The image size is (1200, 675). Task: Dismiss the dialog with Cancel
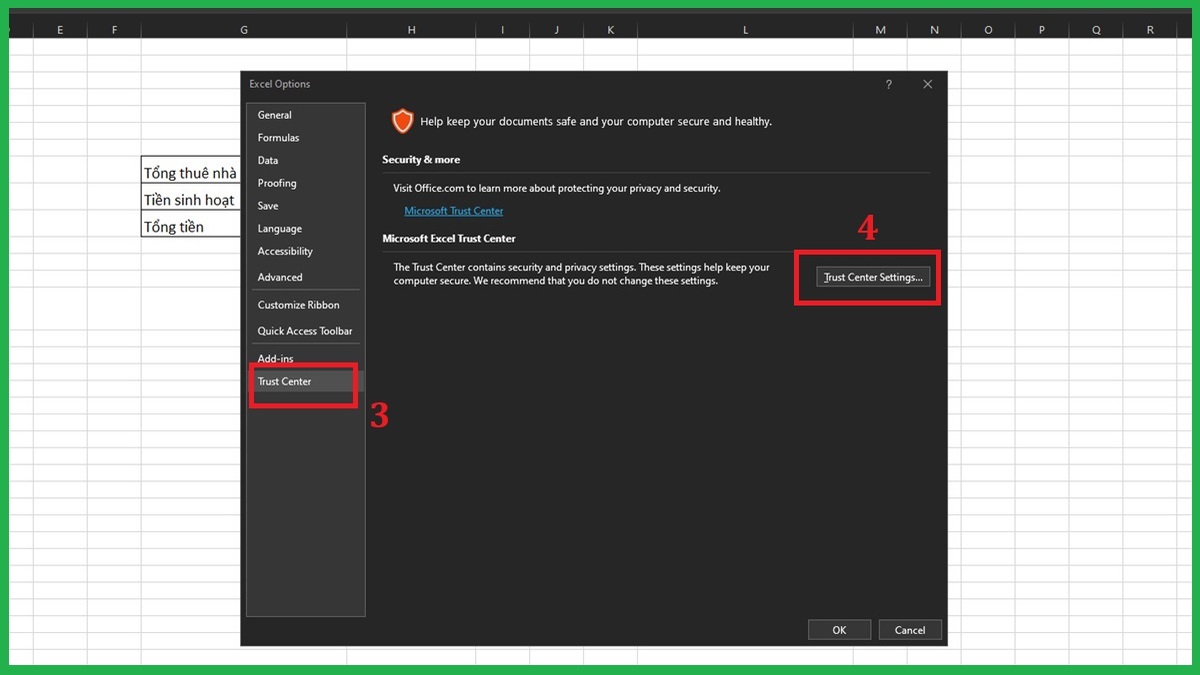[910, 630]
